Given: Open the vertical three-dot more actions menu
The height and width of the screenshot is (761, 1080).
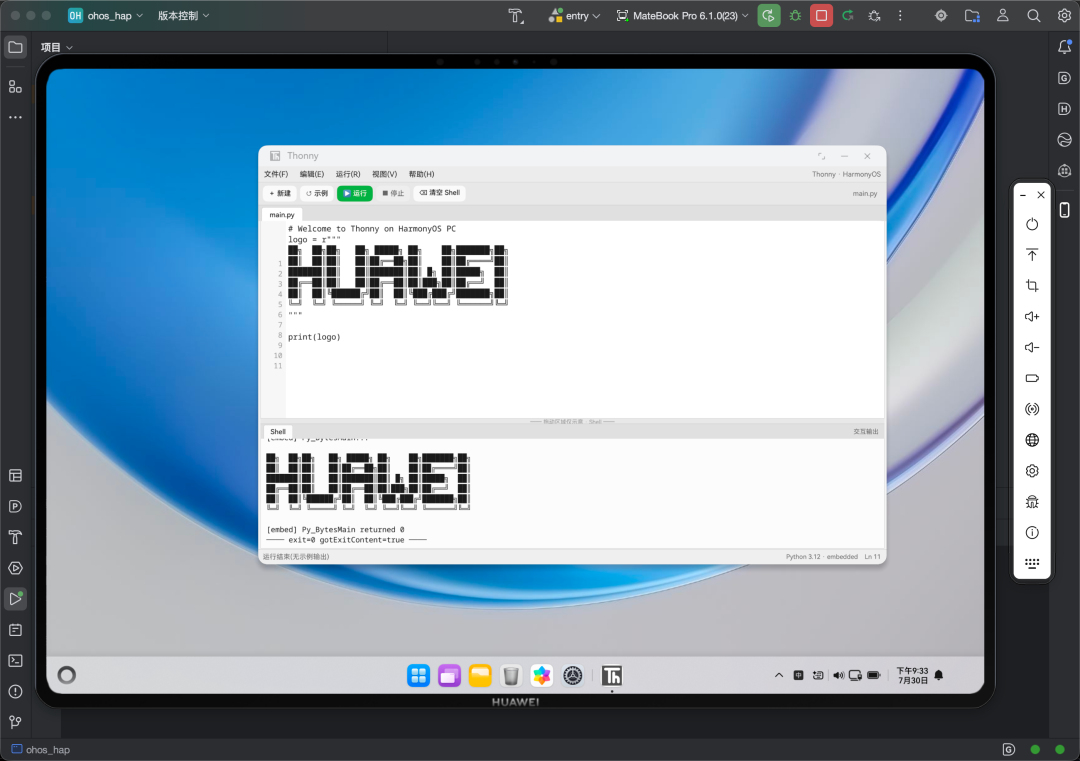Looking at the screenshot, I should tap(900, 16).
